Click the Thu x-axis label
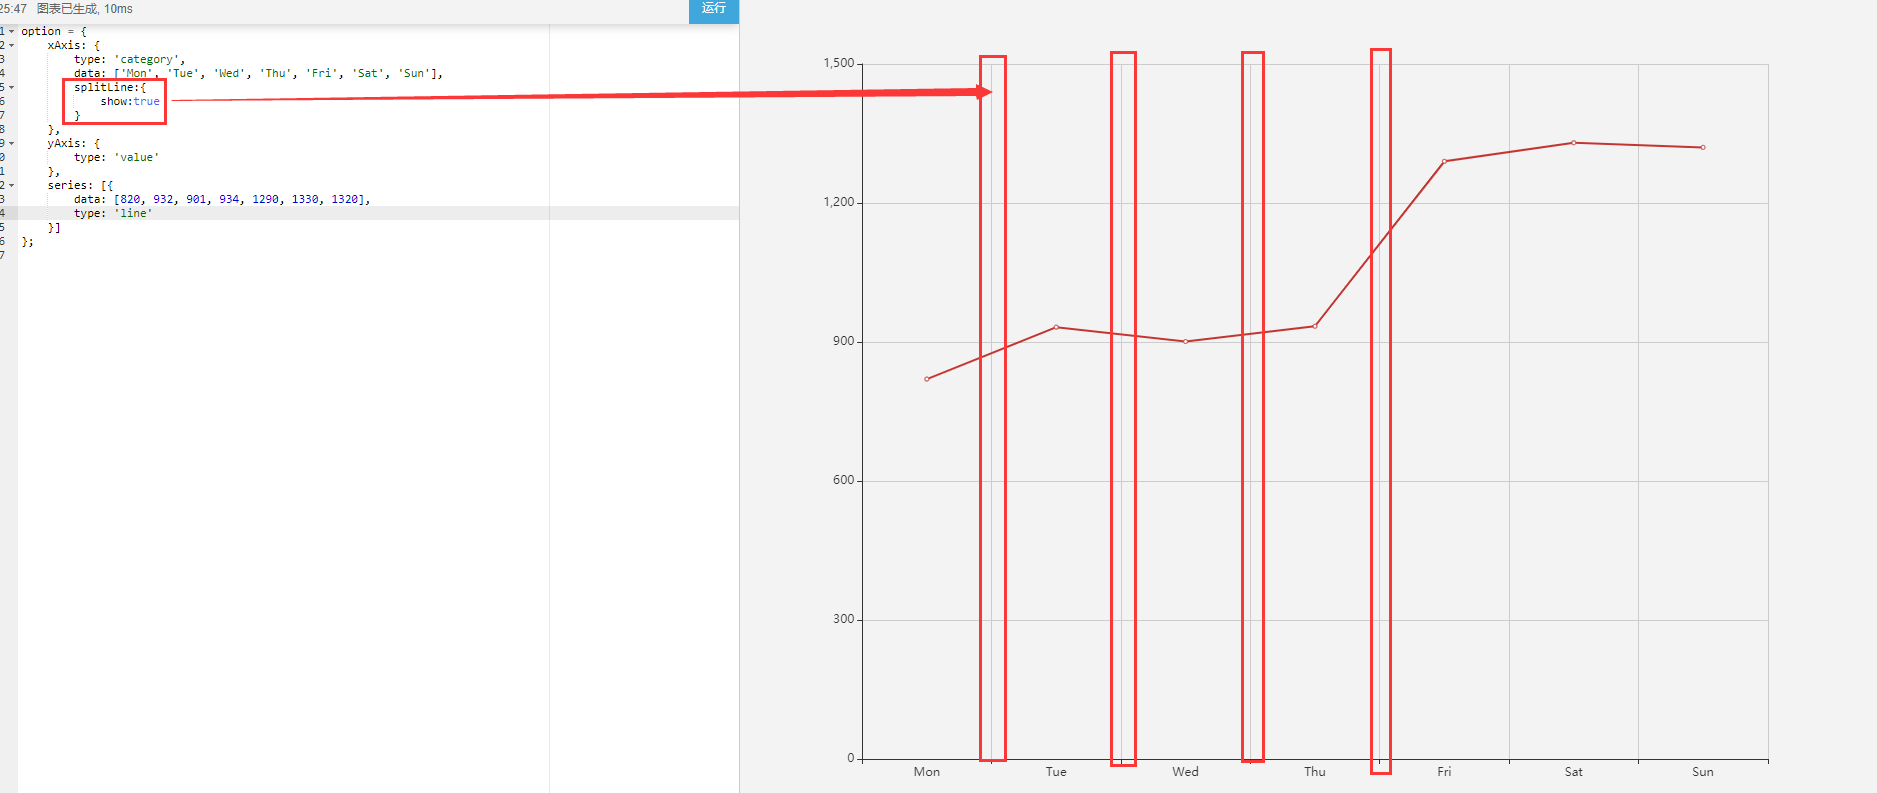The image size is (1877, 793). (1315, 772)
